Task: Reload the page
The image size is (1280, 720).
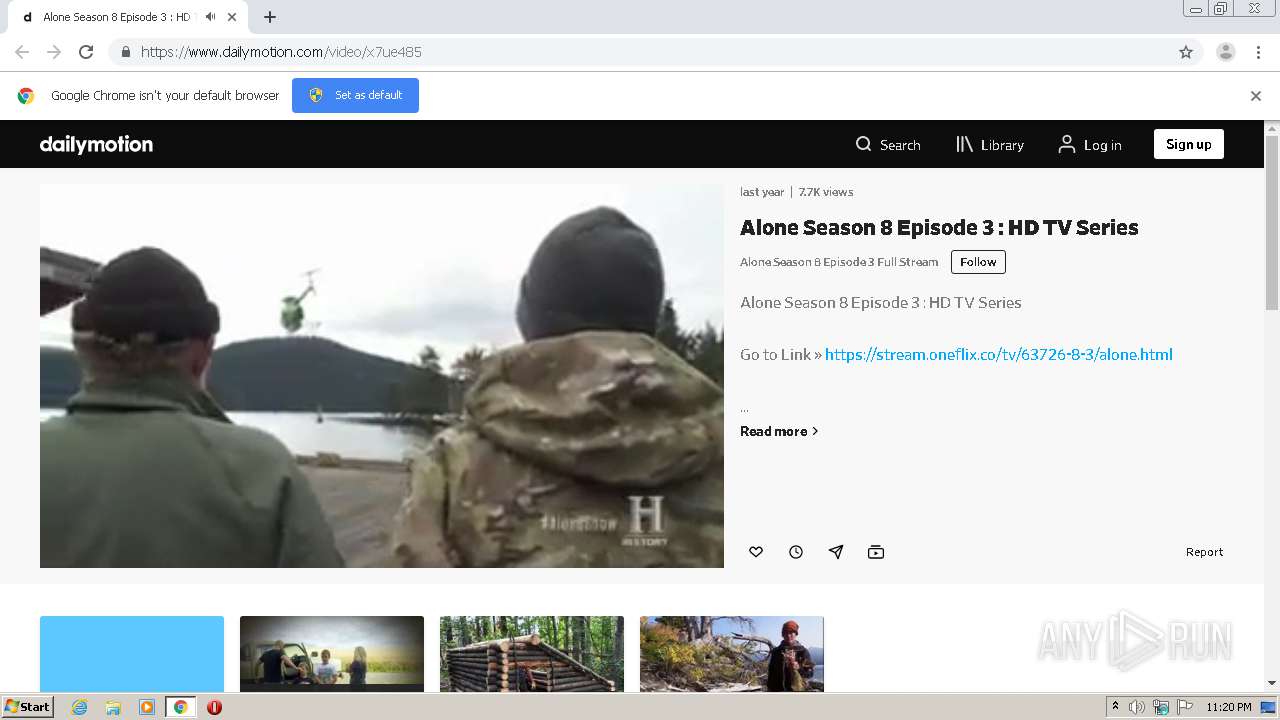Action: (x=86, y=52)
